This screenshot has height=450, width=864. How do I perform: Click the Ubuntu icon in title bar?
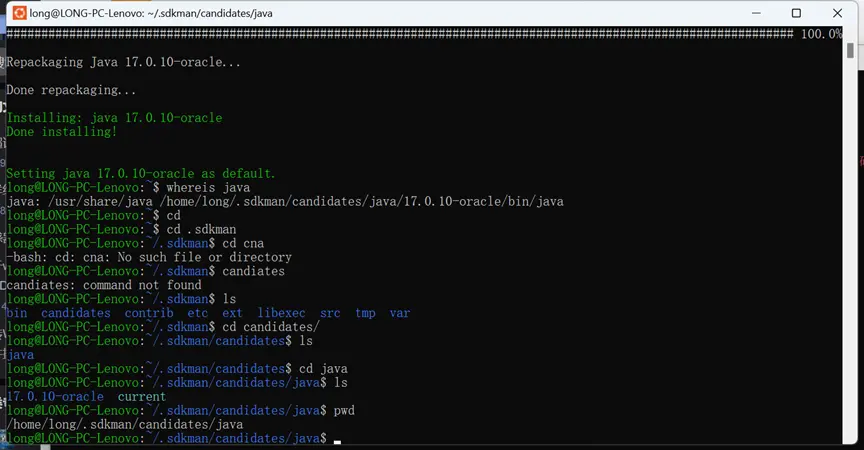tap(19, 13)
